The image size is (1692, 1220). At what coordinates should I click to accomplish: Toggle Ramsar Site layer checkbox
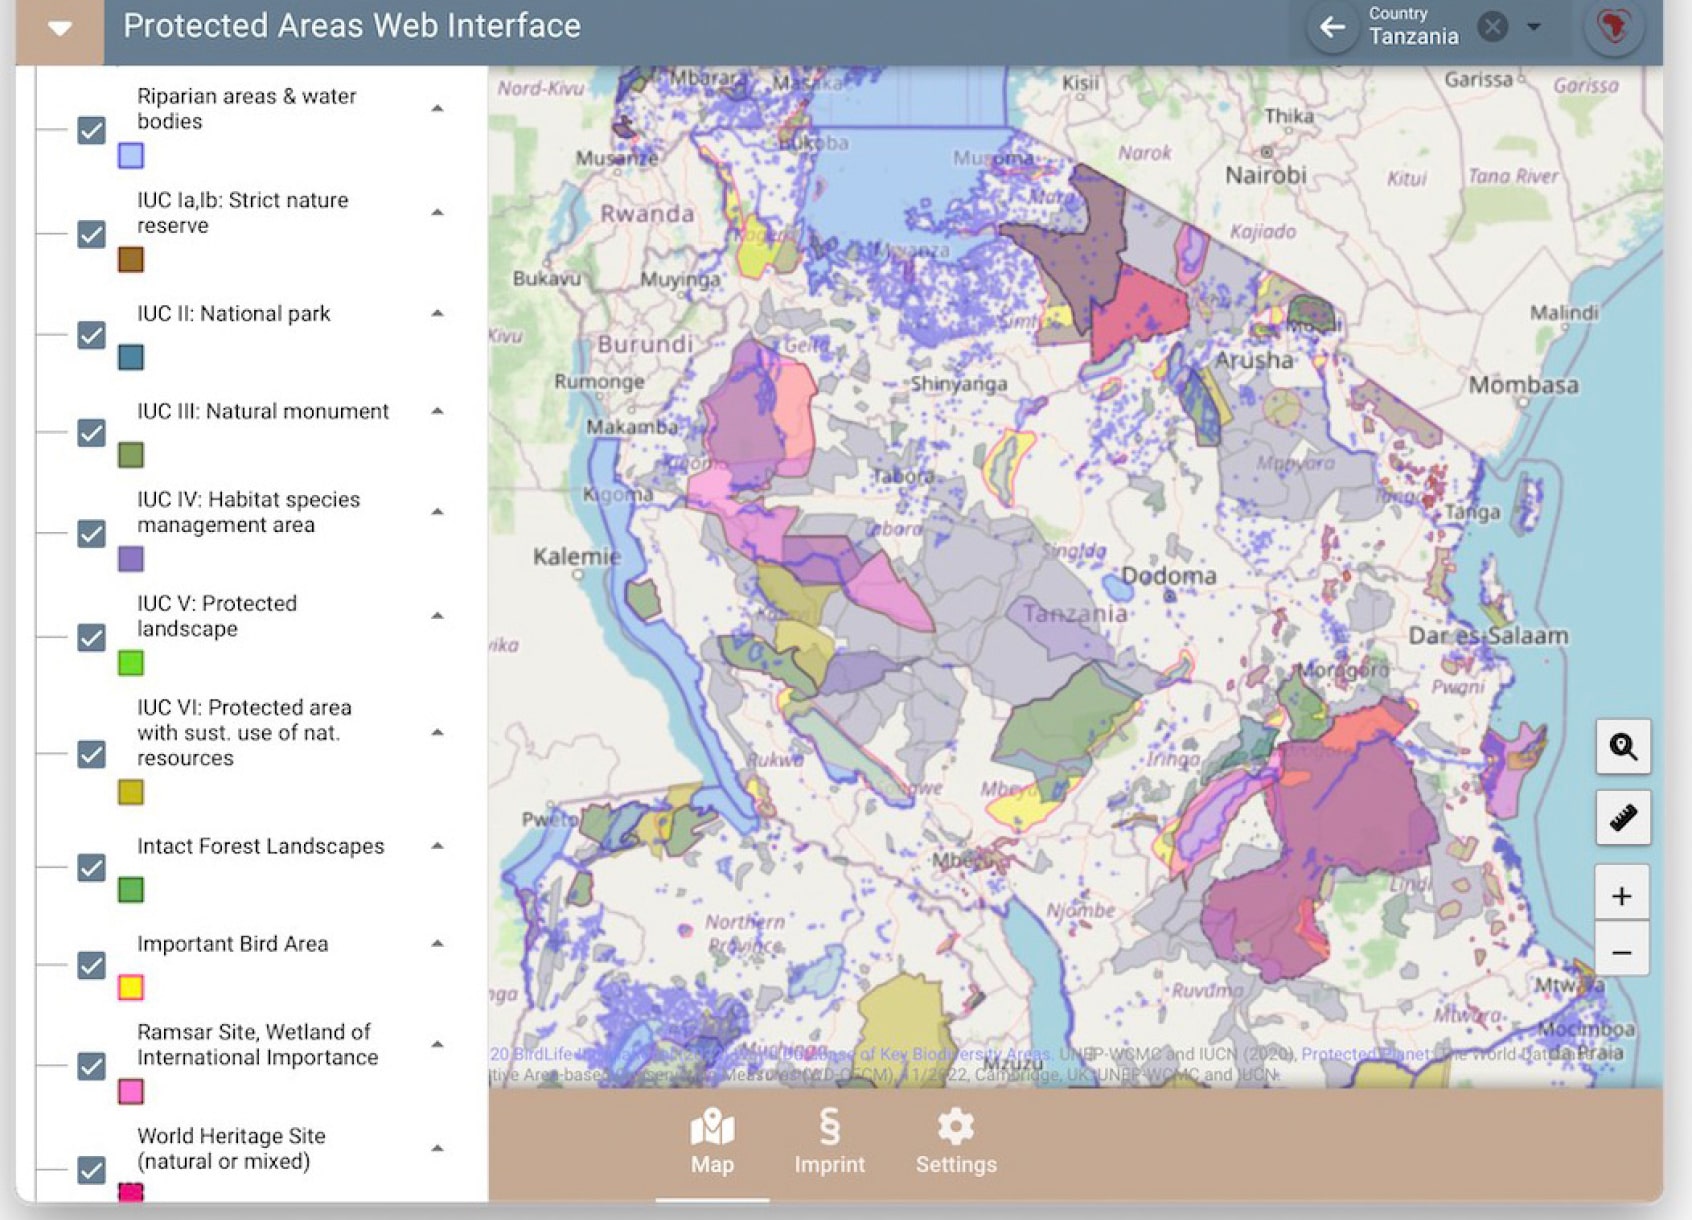coord(91,1066)
